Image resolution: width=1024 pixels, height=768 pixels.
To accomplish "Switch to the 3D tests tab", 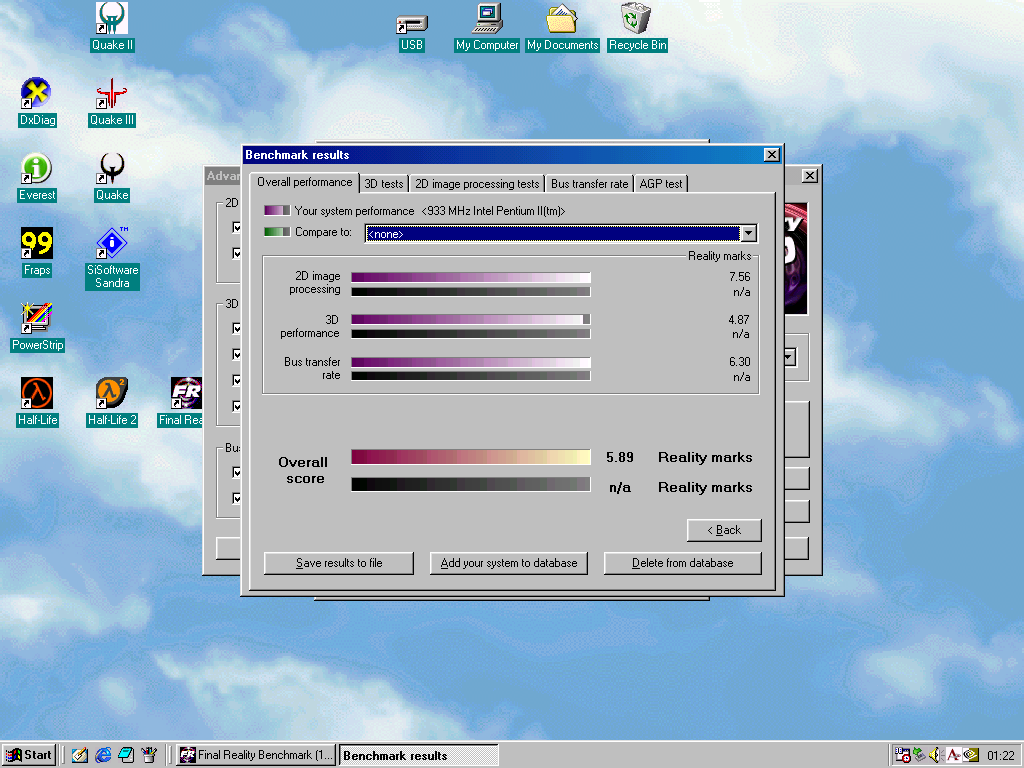I will [384, 184].
